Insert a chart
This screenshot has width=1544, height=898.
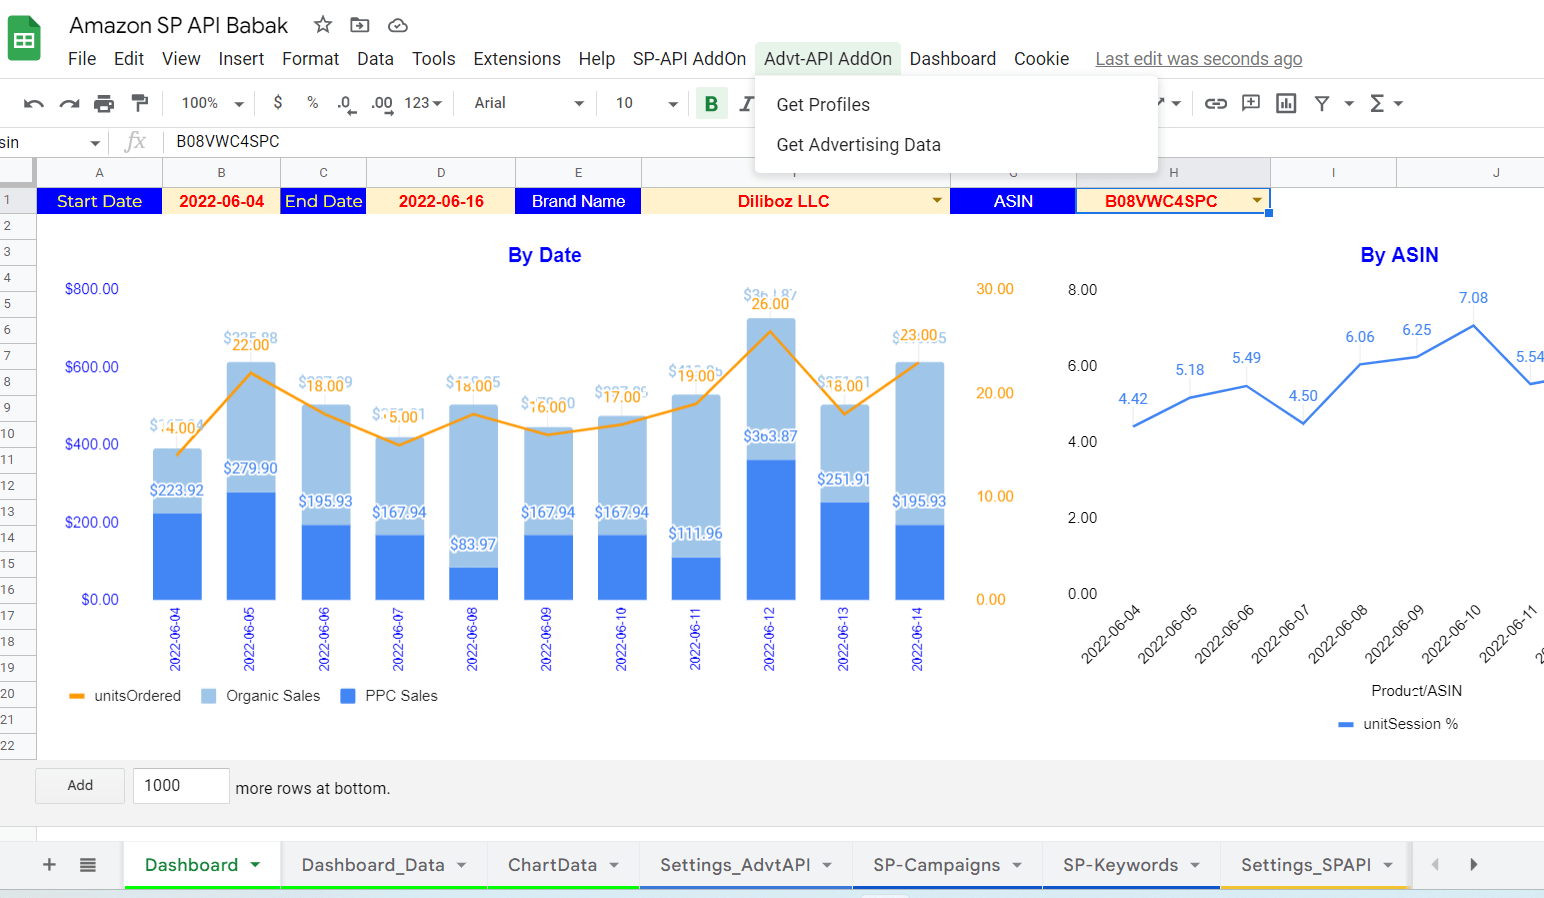pos(1286,103)
